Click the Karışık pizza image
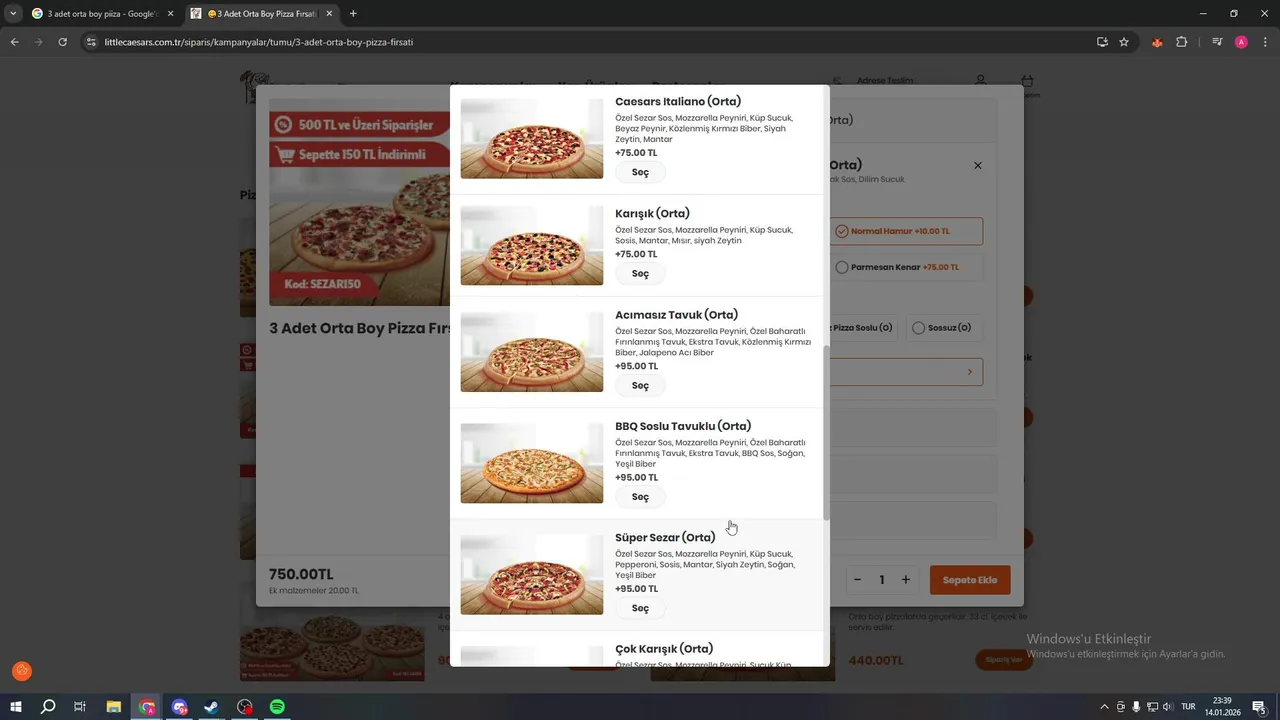This screenshot has width=1280, height=720. click(x=532, y=246)
